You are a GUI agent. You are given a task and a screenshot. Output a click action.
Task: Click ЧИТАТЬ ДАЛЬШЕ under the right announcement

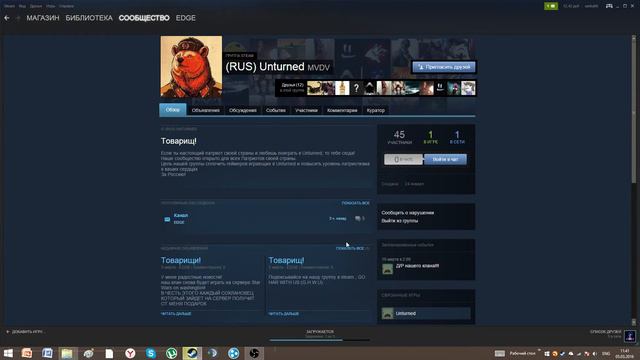284,313
